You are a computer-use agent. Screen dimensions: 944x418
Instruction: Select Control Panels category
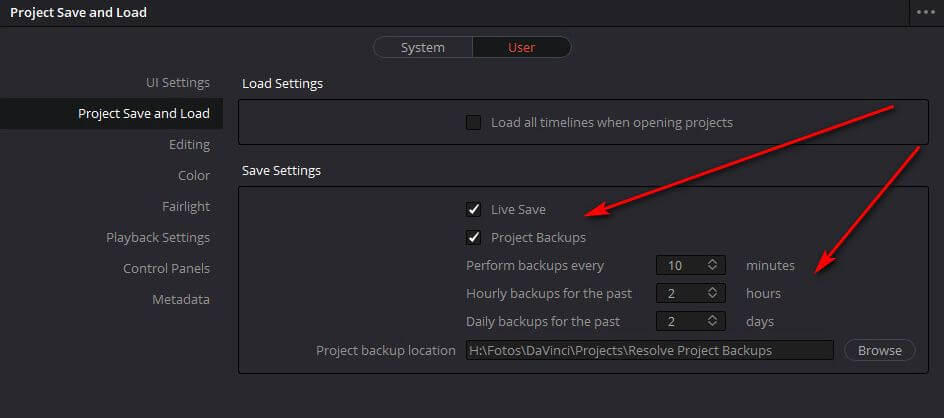point(166,268)
